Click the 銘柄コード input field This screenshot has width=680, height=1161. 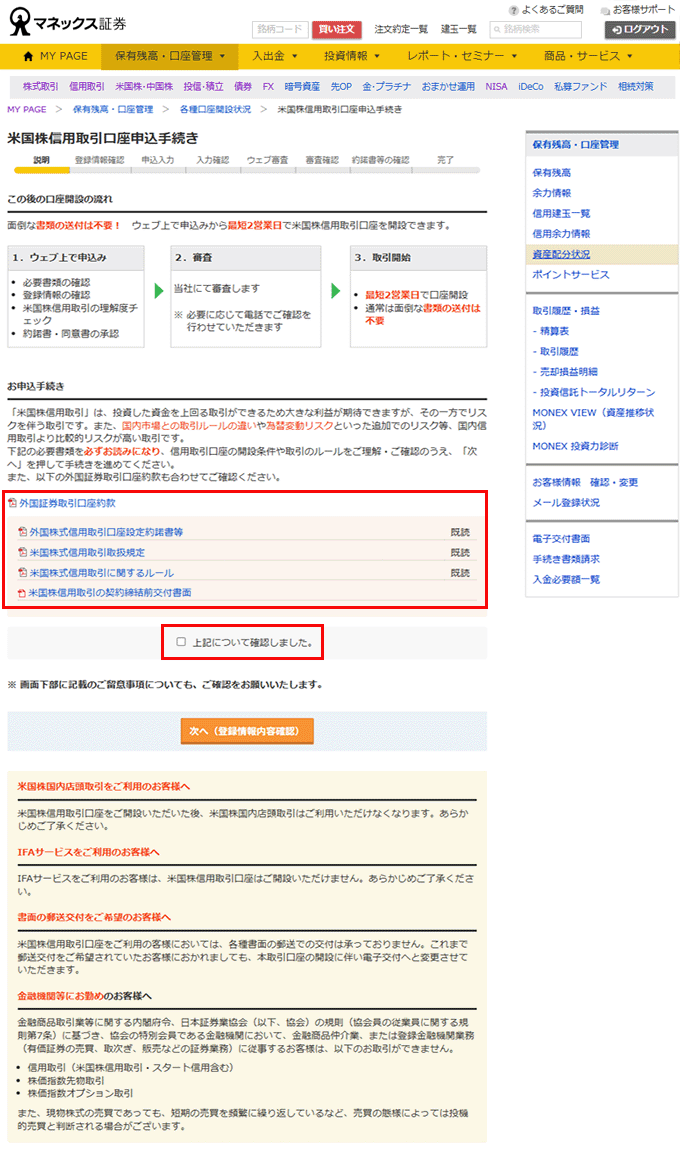pyautogui.click(x=280, y=30)
